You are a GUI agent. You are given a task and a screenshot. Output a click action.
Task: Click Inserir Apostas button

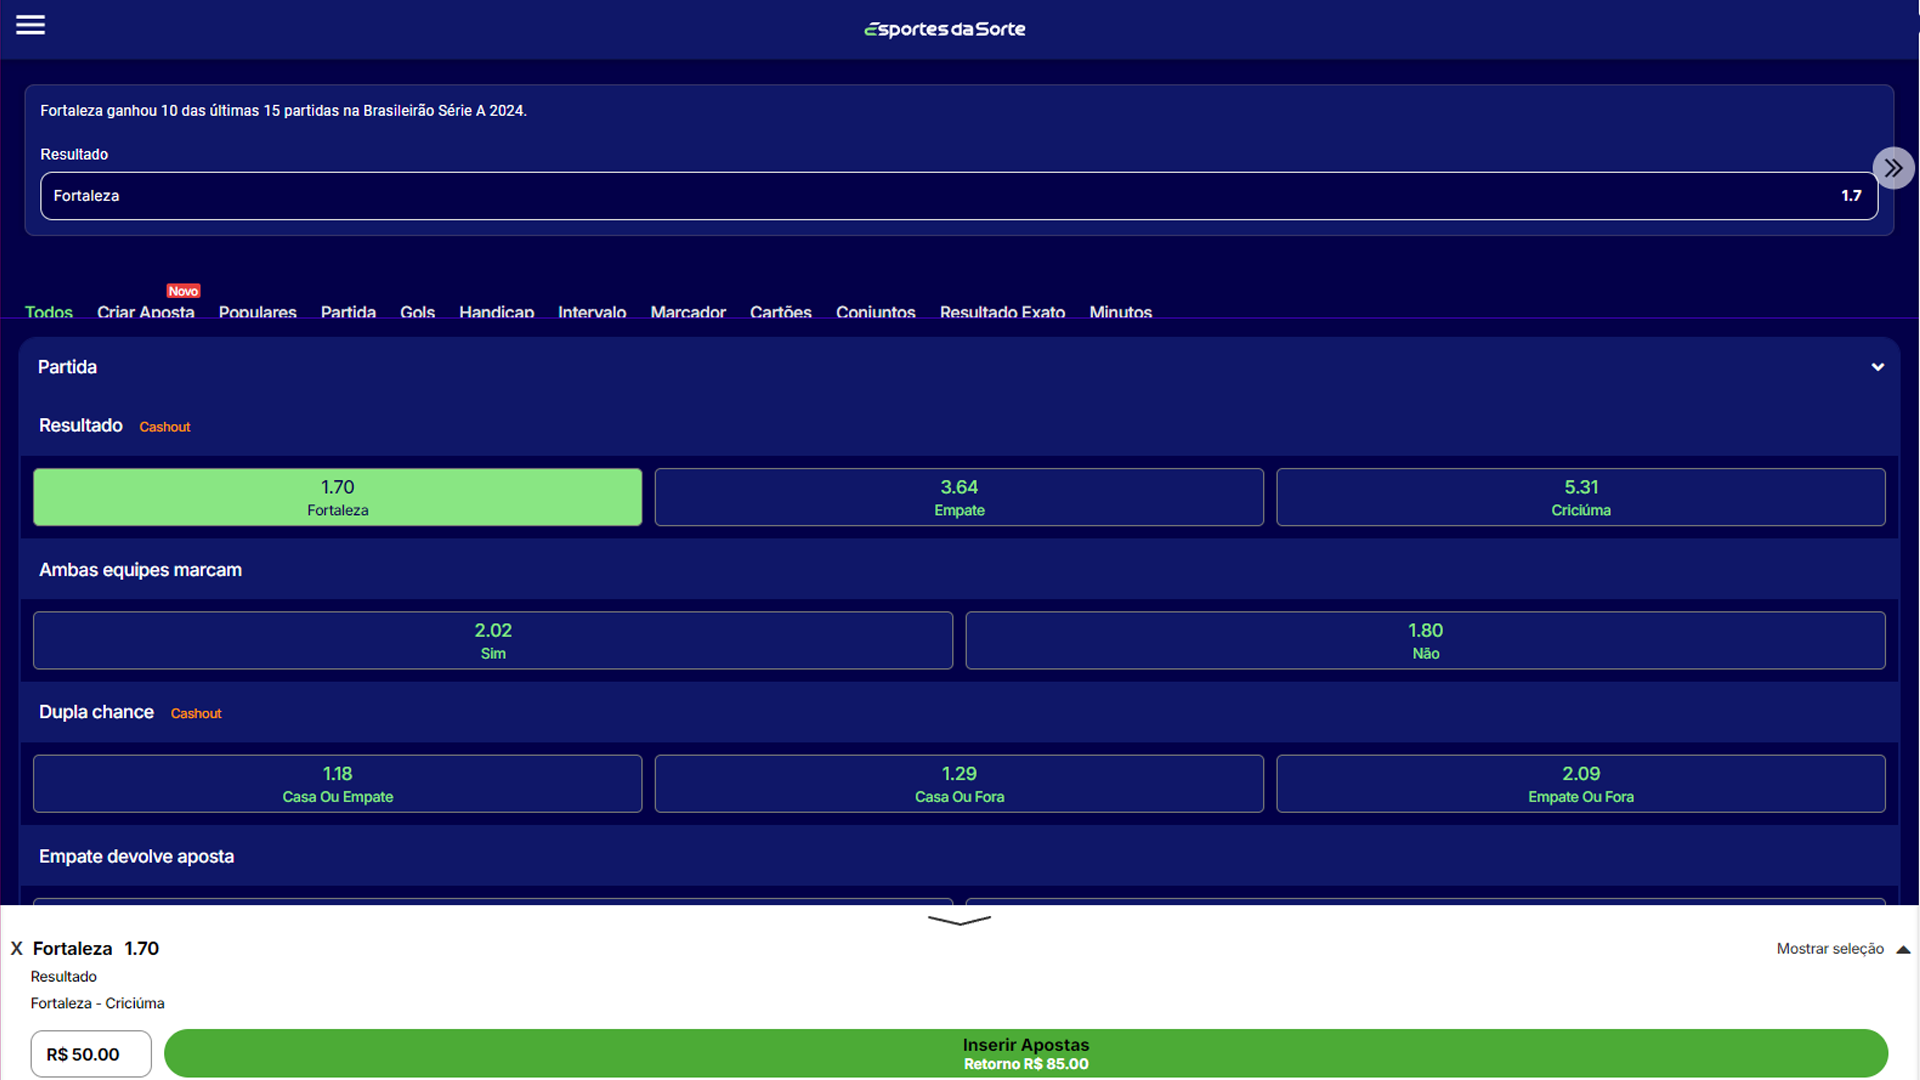point(1026,1054)
